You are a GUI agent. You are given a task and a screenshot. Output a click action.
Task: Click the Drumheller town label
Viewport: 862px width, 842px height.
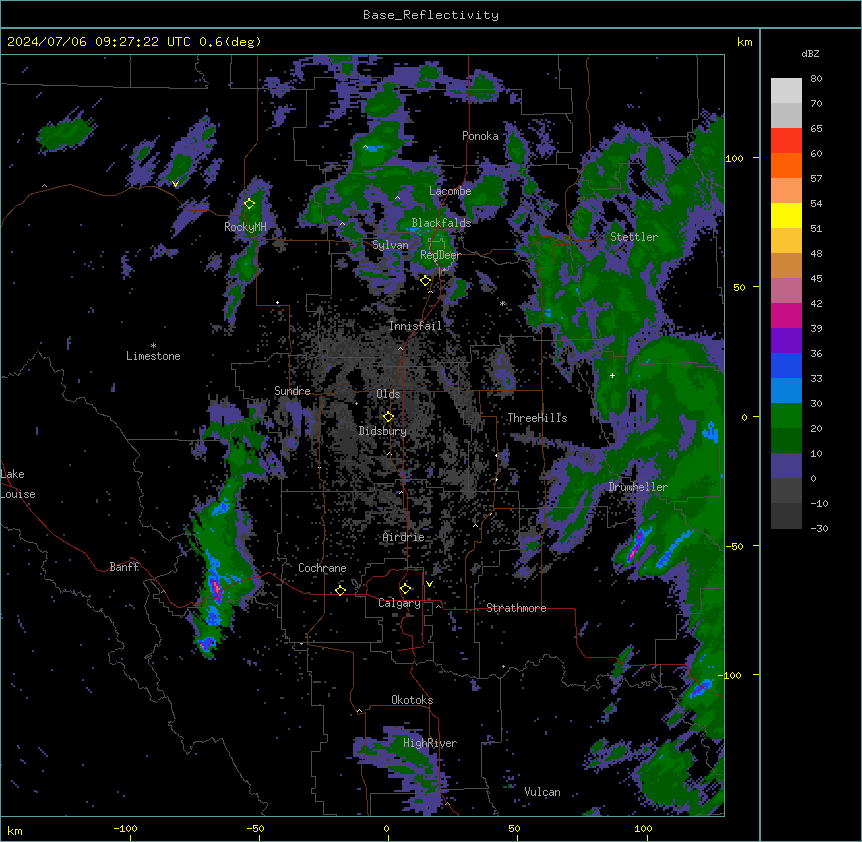638,487
